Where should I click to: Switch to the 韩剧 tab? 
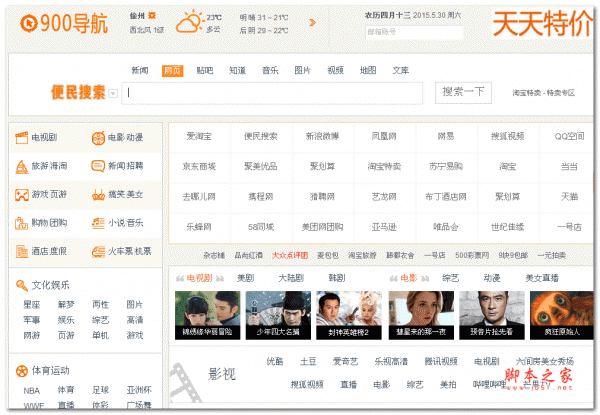[337, 278]
